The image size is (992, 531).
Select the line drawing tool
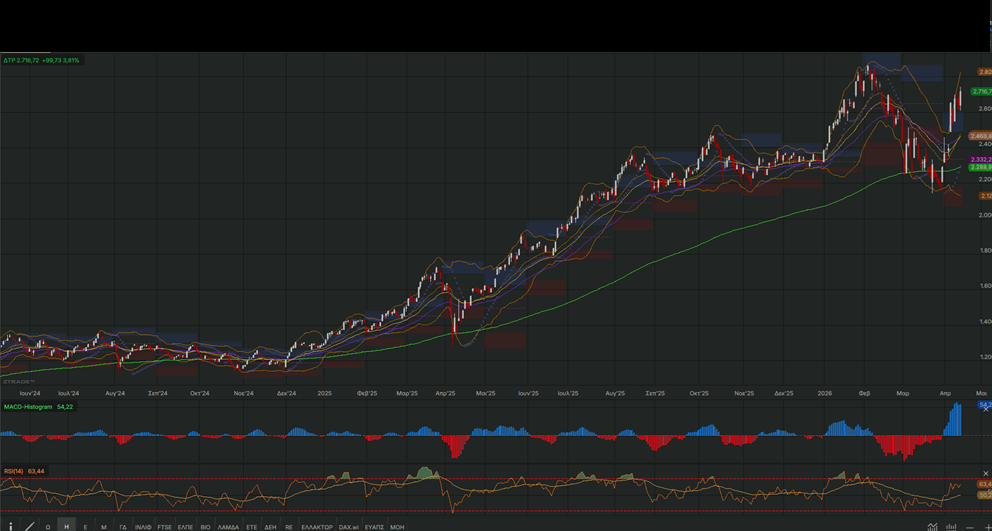30,526
